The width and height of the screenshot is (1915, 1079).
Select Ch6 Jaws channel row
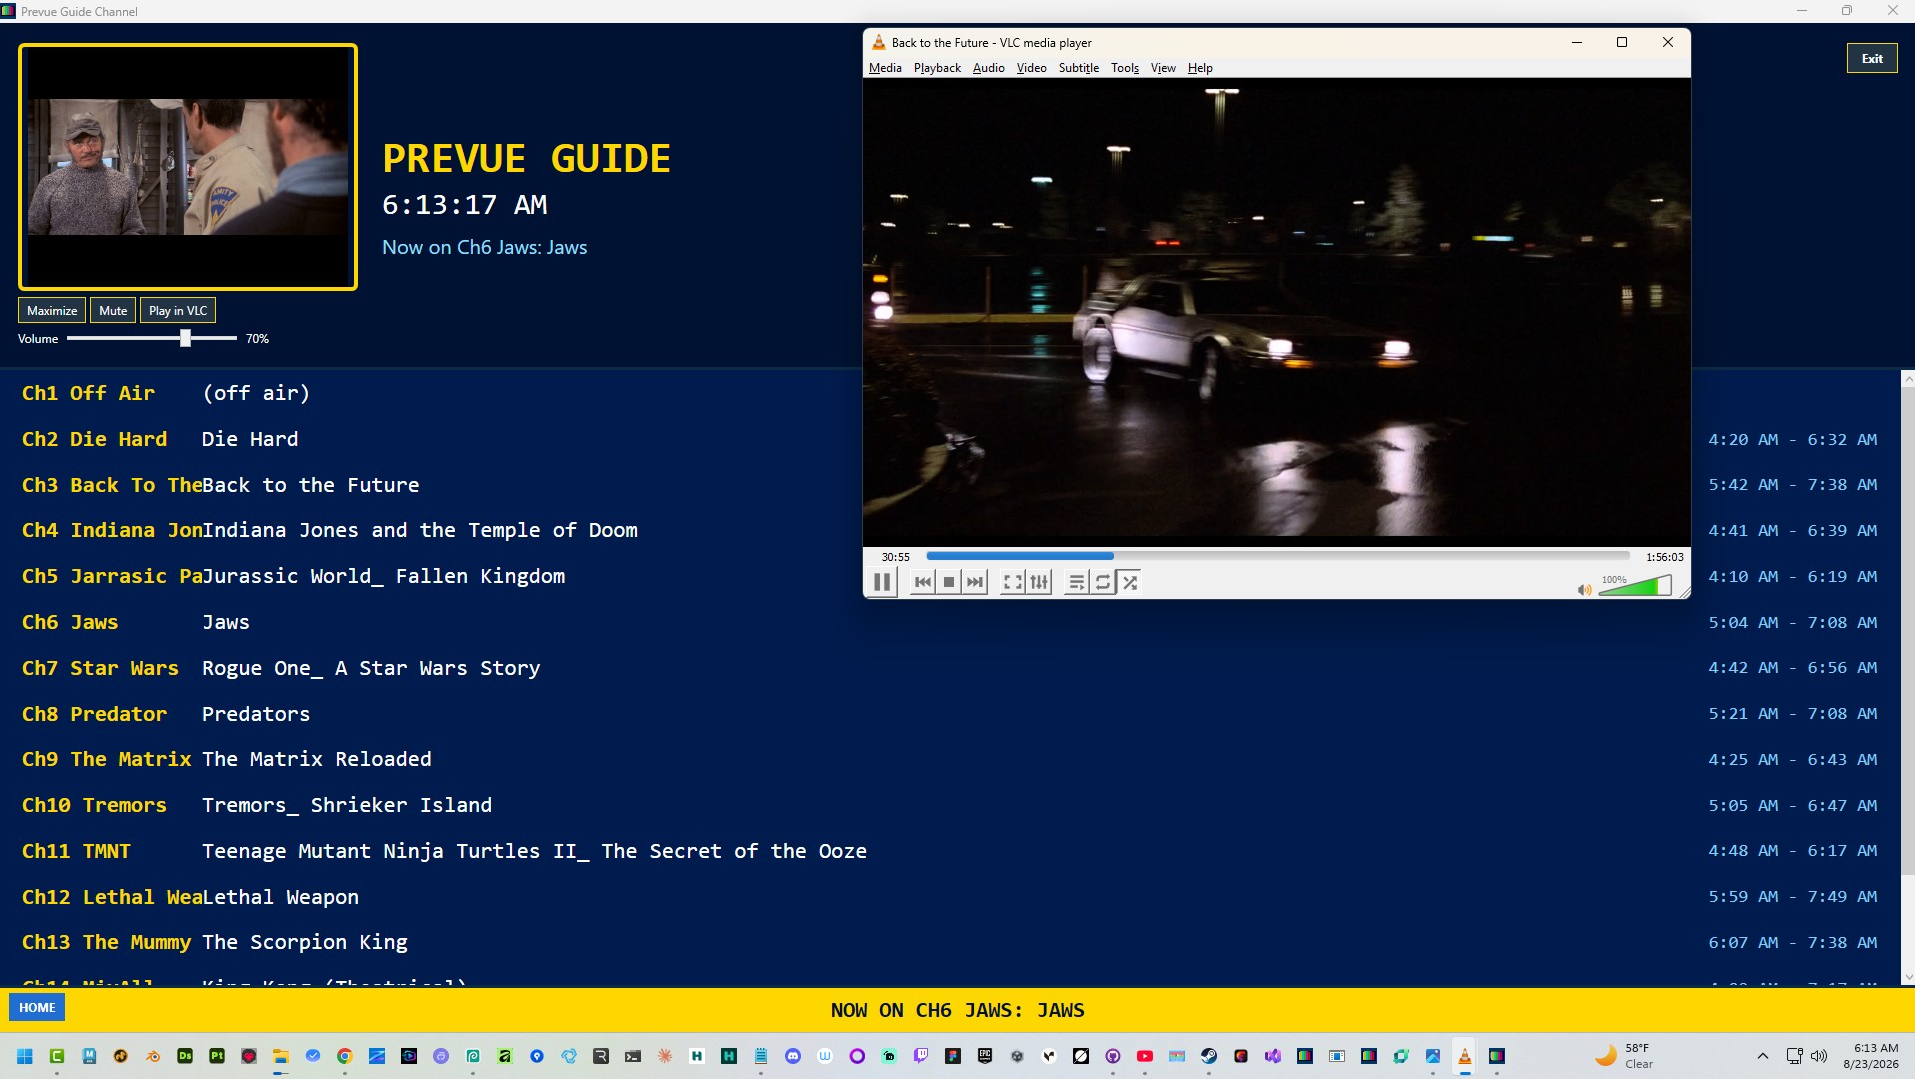[950, 622]
